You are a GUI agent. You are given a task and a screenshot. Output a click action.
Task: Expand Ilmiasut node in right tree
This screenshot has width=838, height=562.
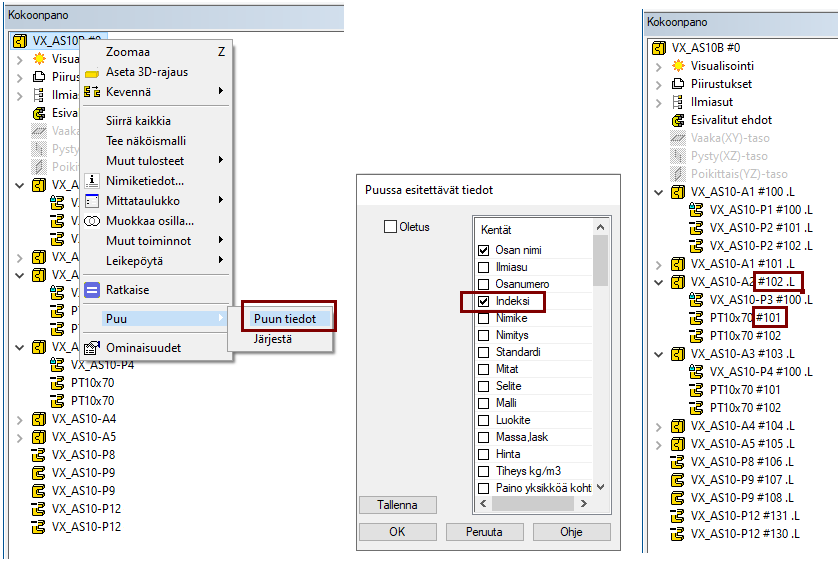pyautogui.click(x=658, y=103)
